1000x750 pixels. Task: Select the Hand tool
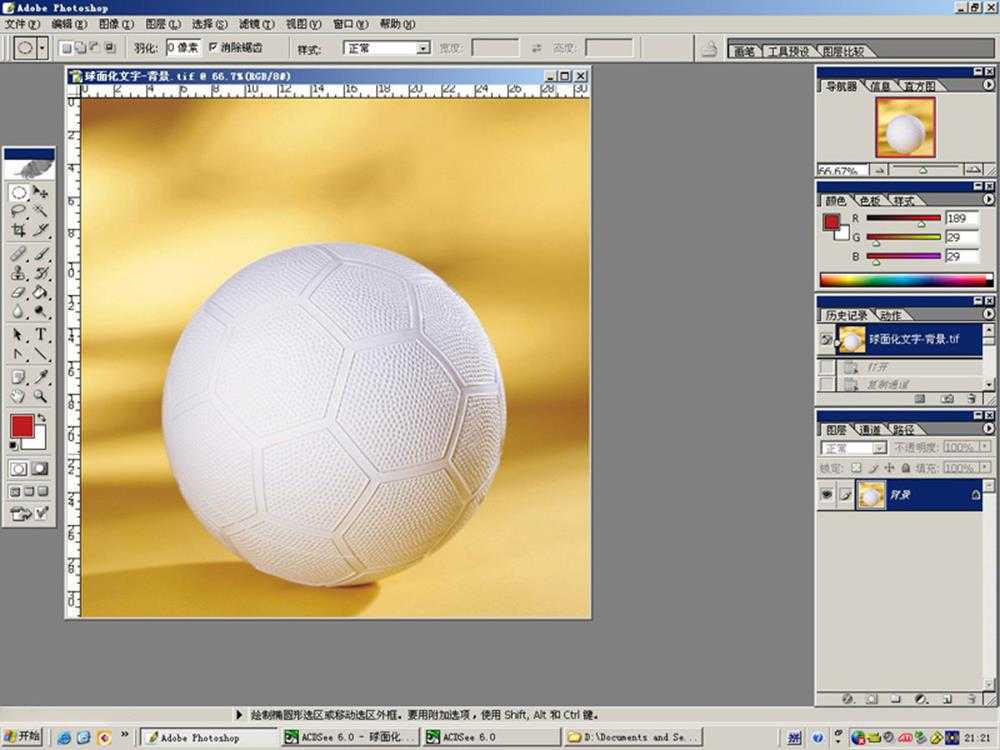click(x=18, y=396)
